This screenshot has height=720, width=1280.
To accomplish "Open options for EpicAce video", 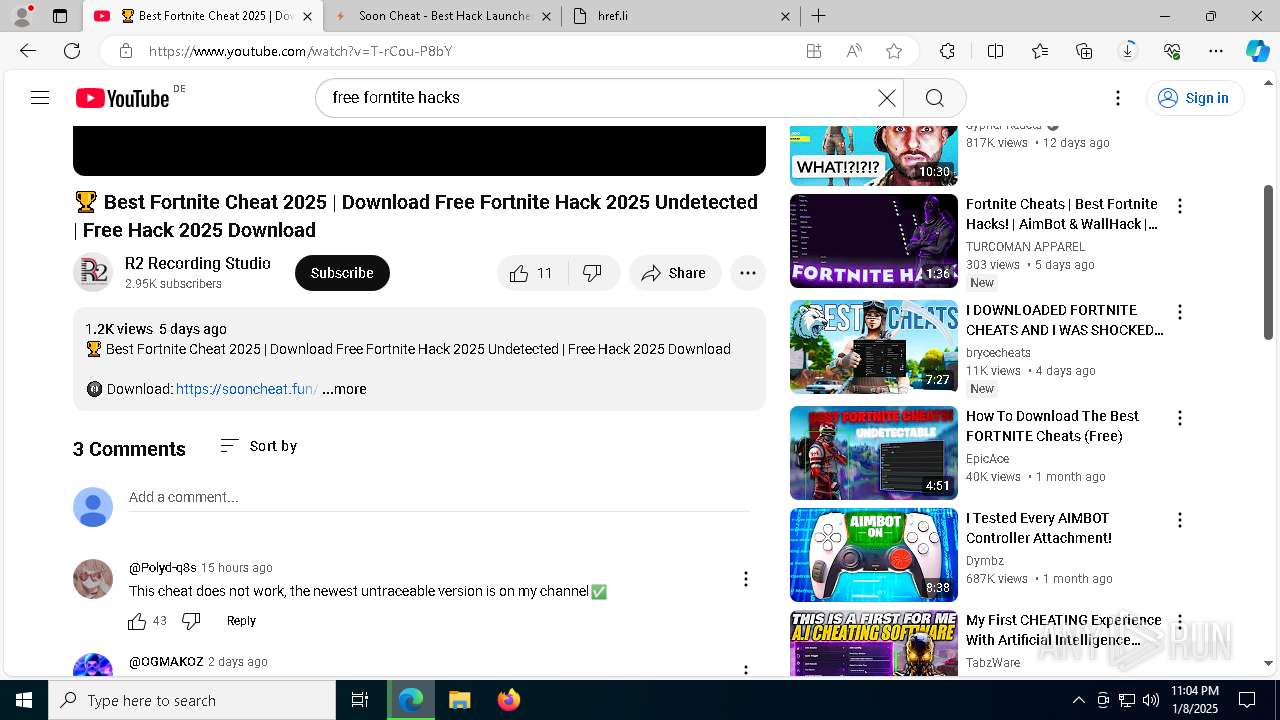I will click(x=1180, y=418).
